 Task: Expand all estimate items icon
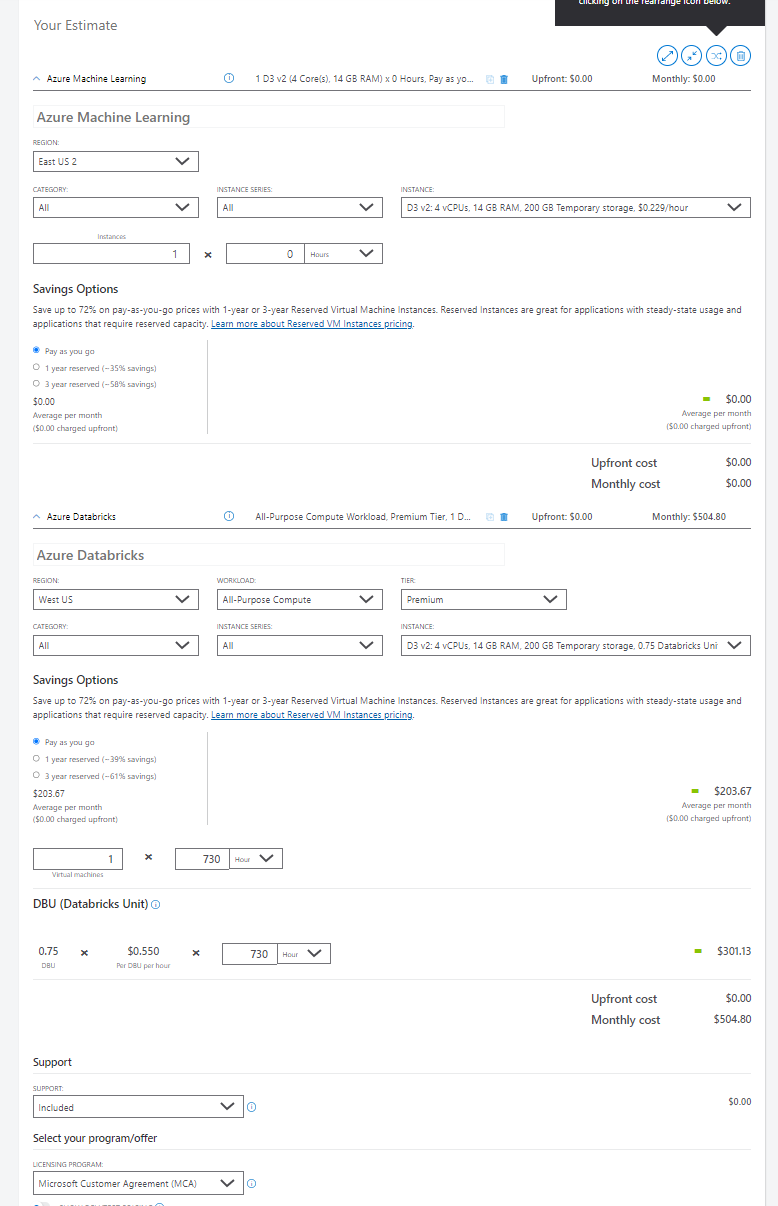(x=667, y=55)
